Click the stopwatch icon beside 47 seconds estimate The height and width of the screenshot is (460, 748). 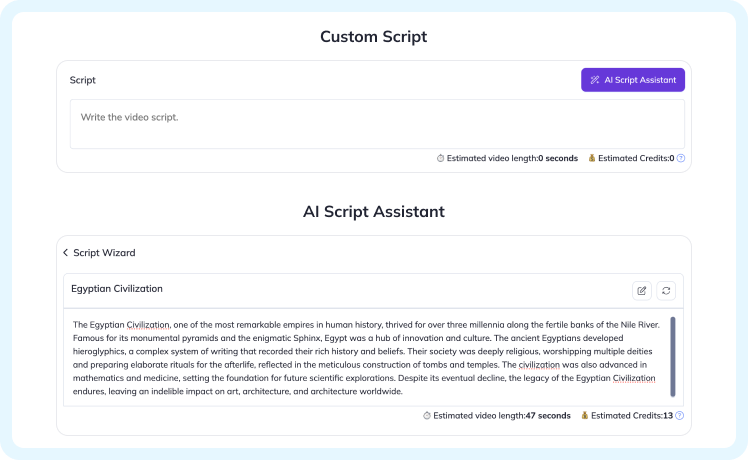[427, 415]
